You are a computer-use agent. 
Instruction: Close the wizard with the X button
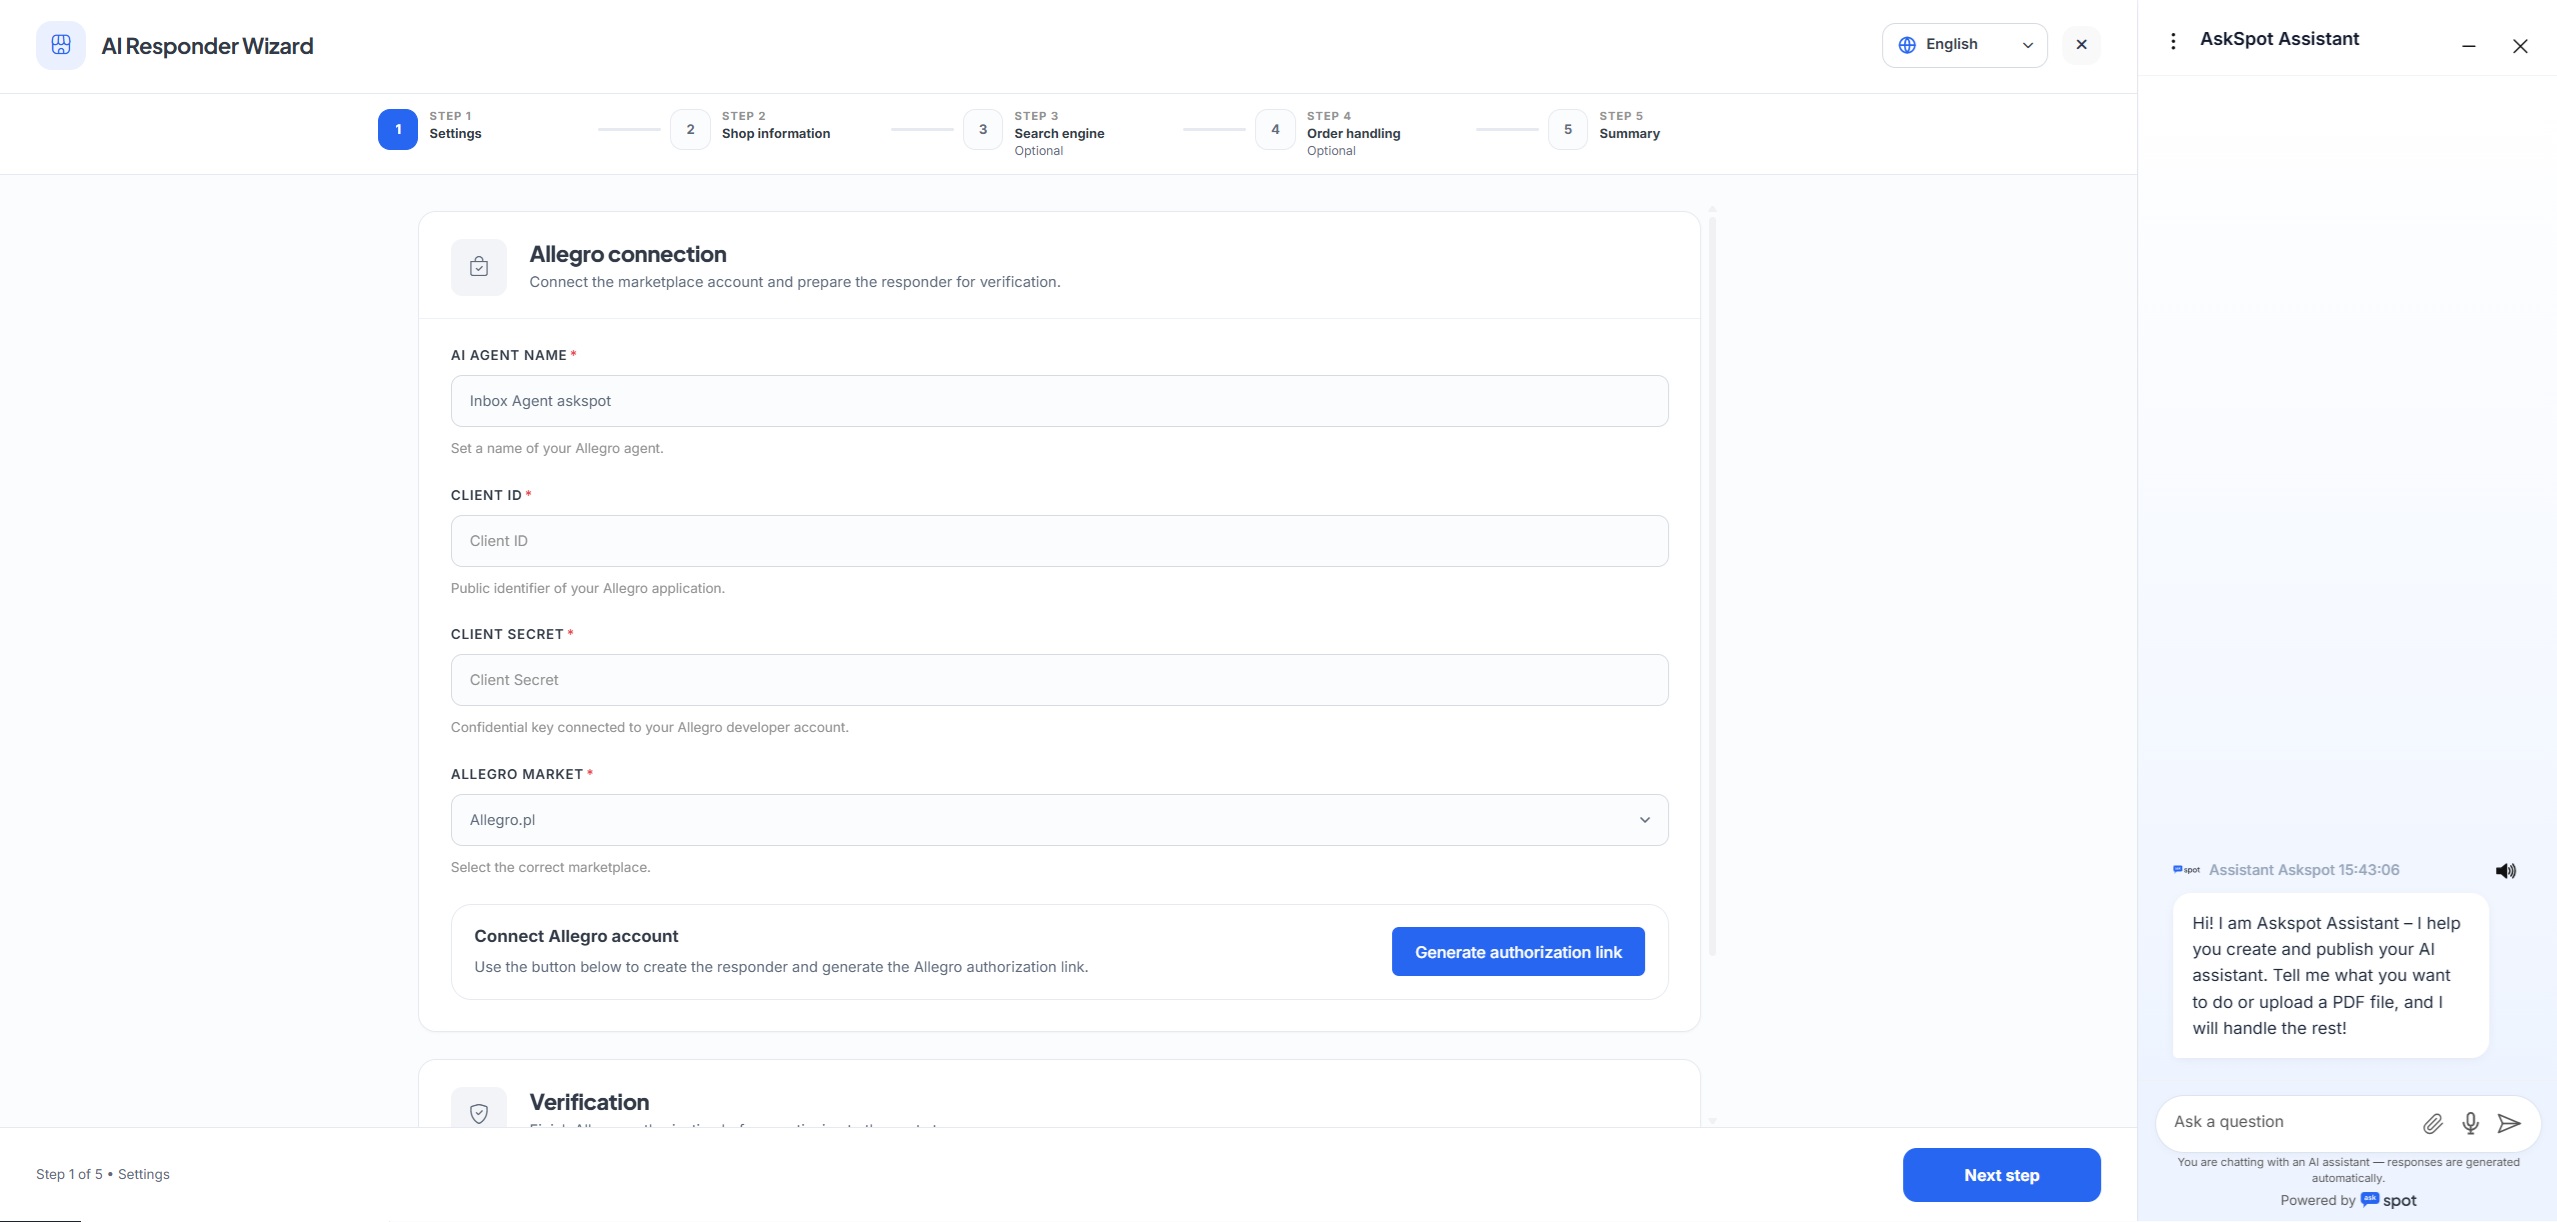point(2081,45)
